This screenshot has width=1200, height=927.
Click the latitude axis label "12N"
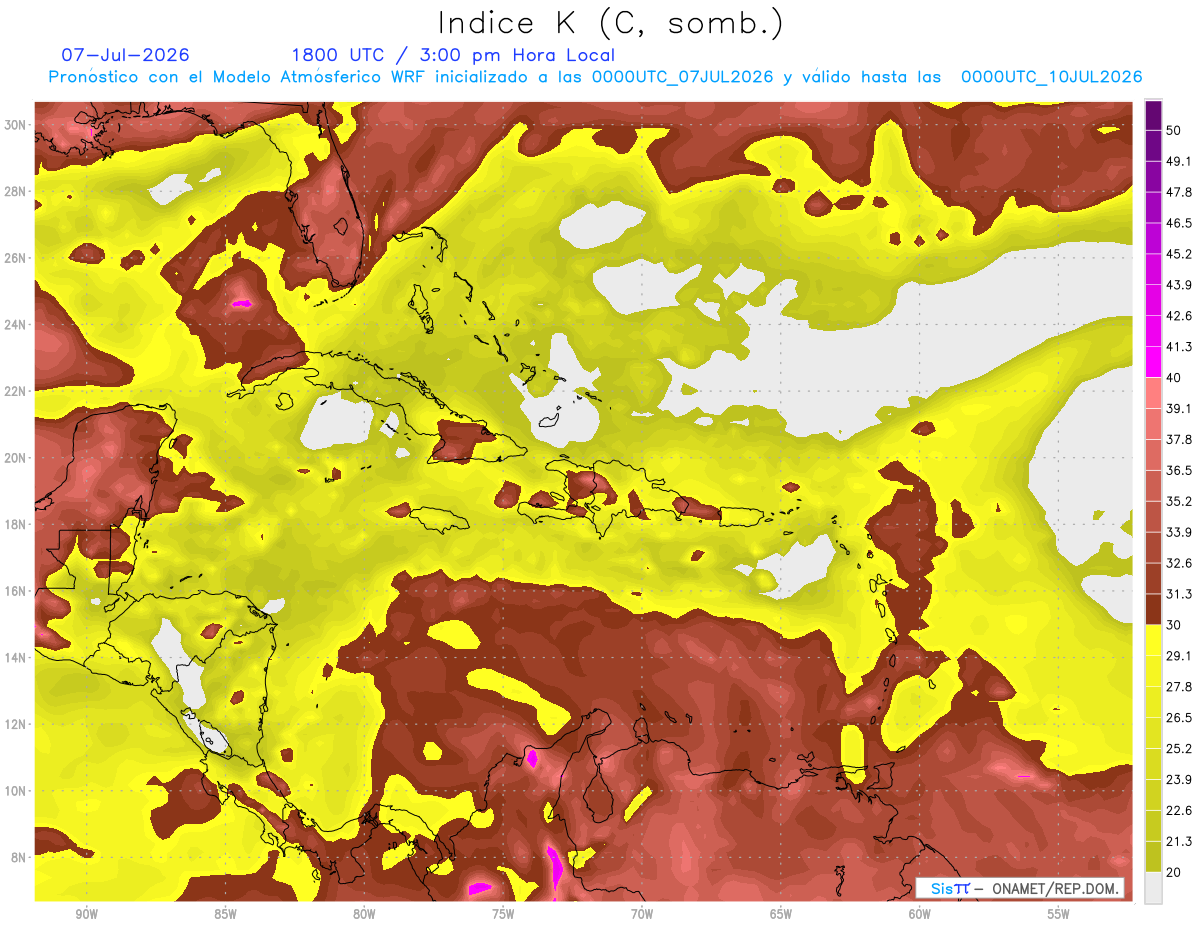pyautogui.click(x=16, y=724)
